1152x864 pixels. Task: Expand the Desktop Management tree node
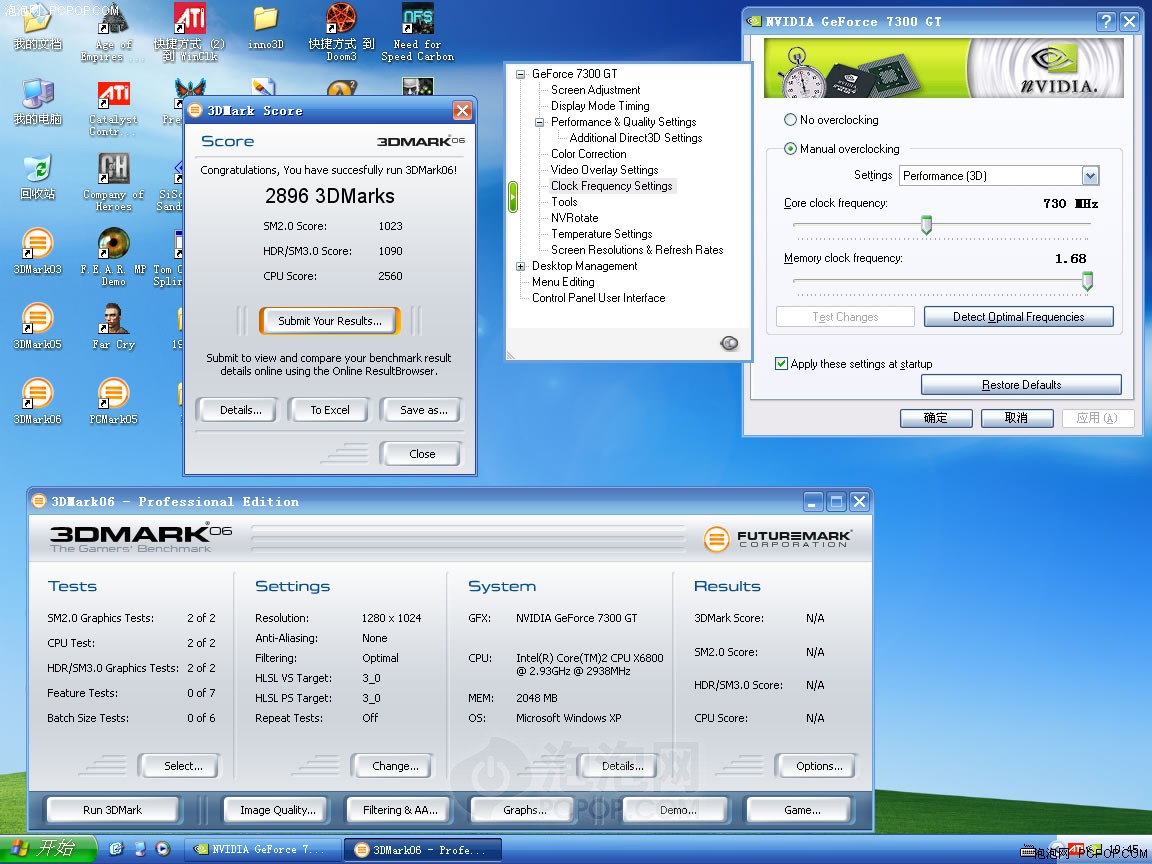tap(520, 267)
